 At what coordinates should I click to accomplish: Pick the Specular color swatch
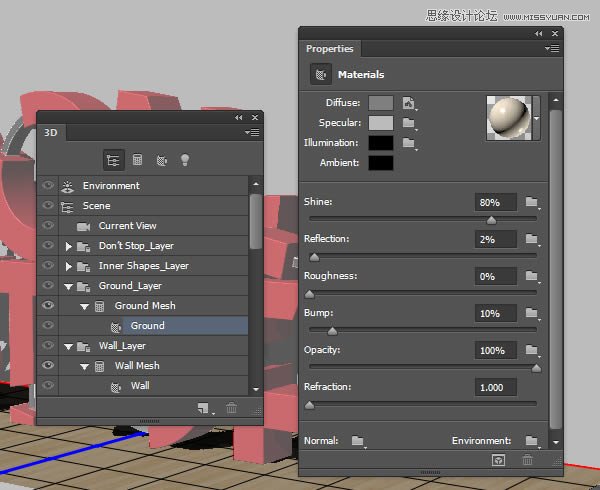click(381, 123)
